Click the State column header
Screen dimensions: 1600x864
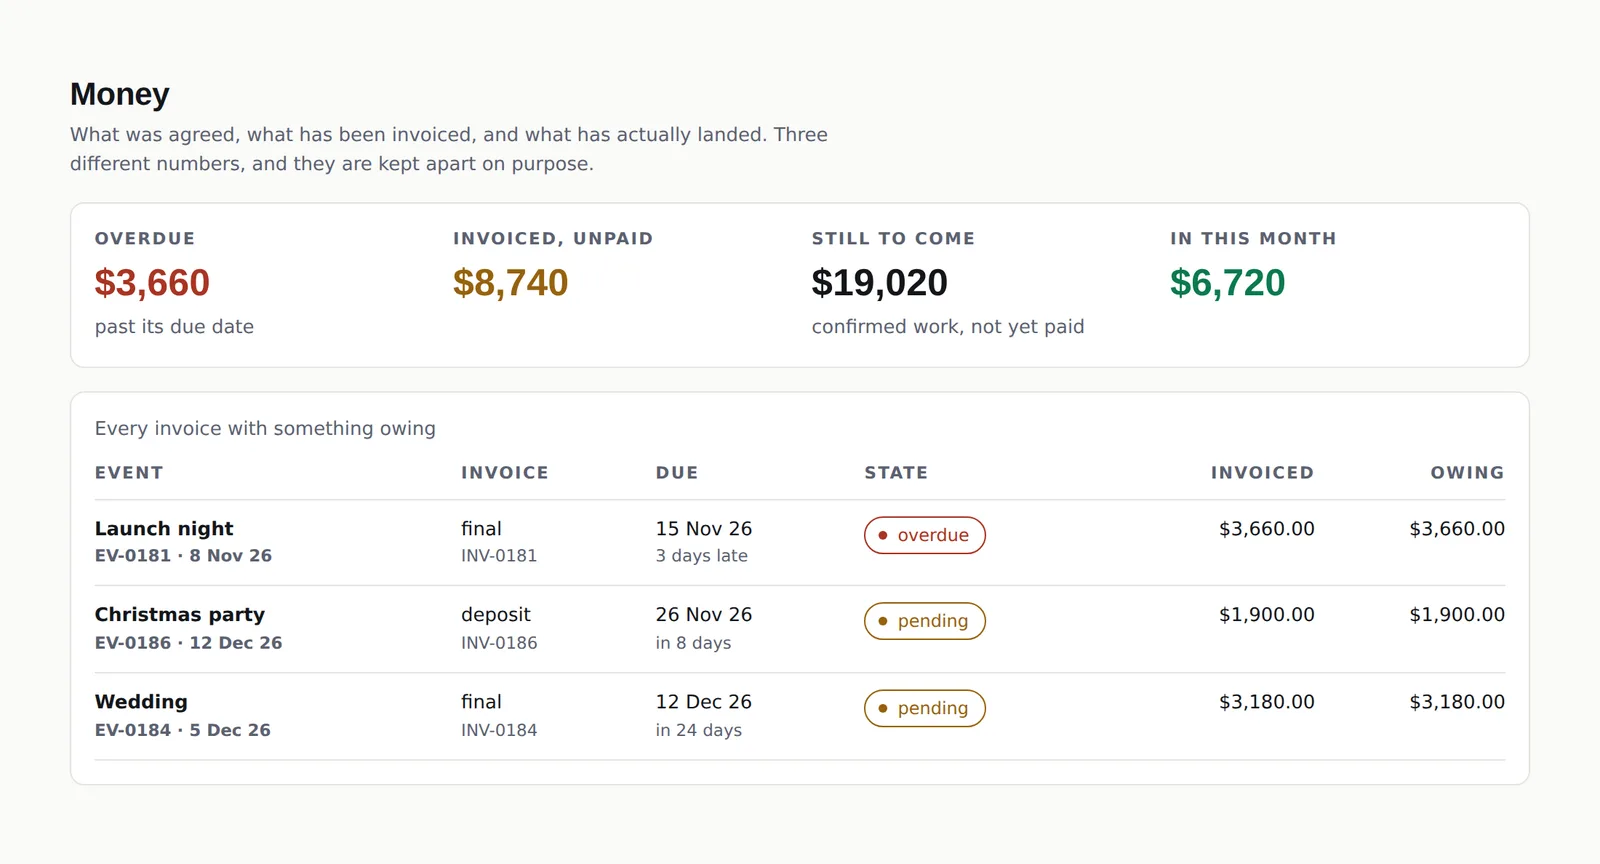coord(896,473)
